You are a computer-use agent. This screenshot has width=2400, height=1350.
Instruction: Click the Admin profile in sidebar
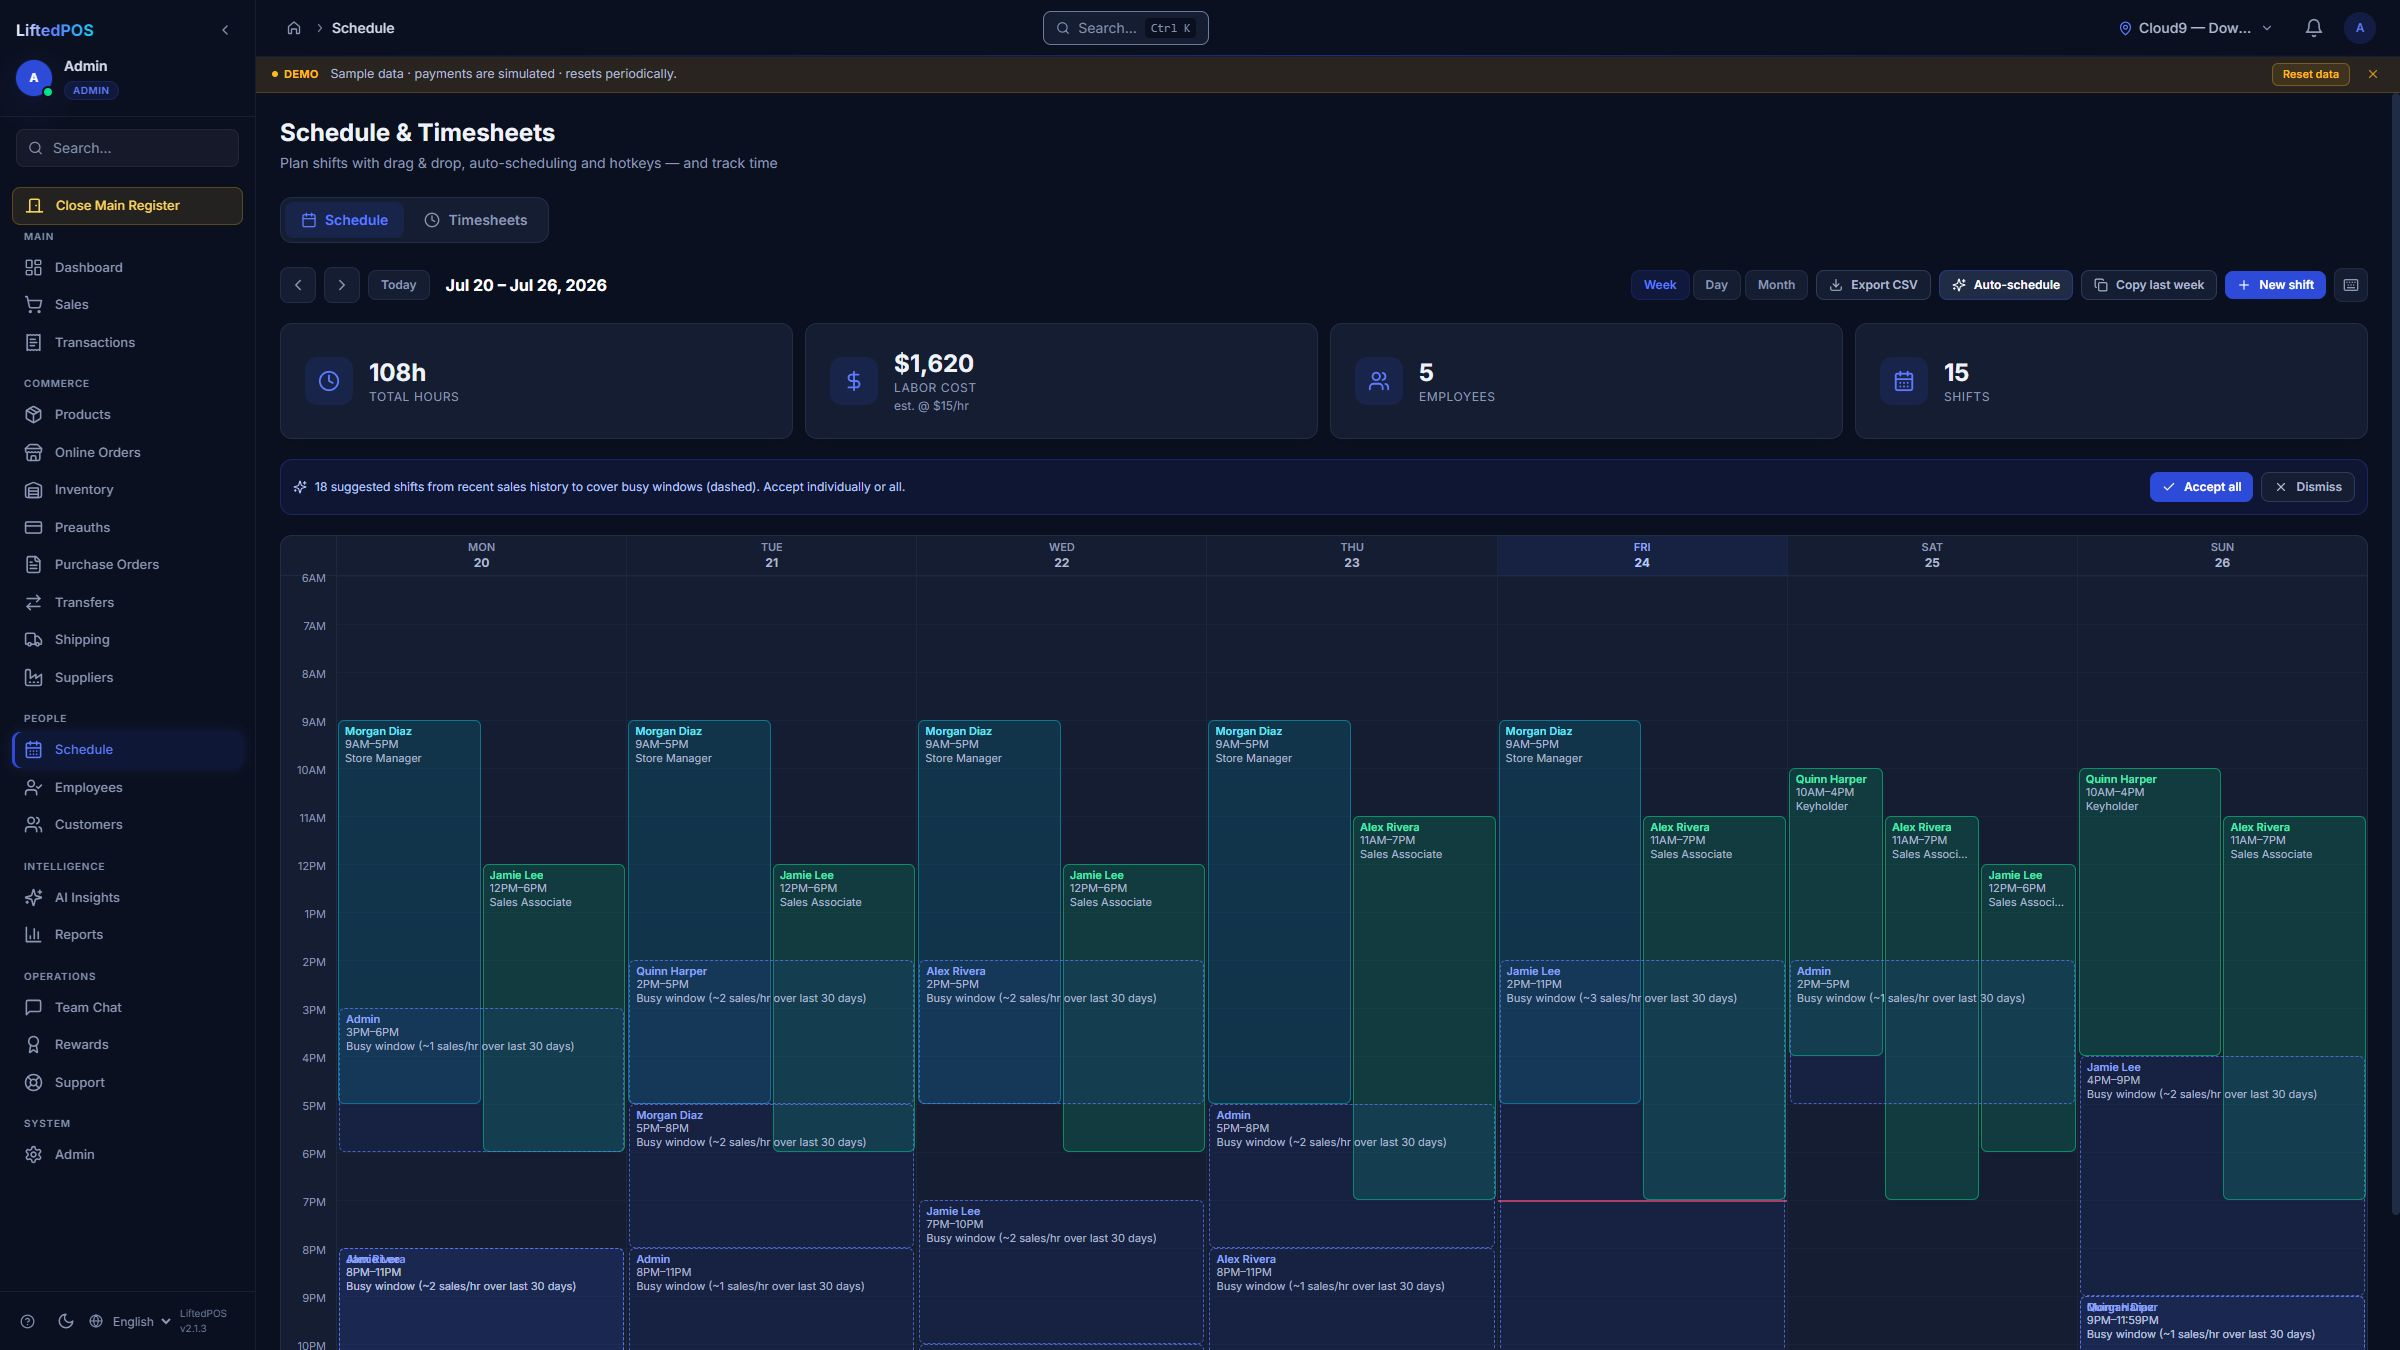(68, 78)
